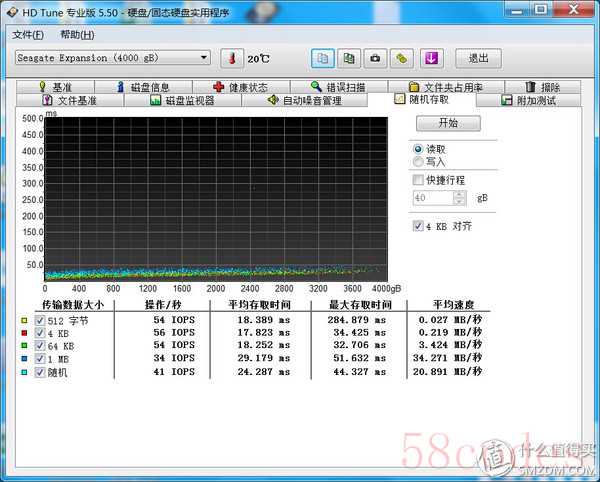
Task: Click the copy screenshot to clipboard icon
Action: [x=348, y=58]
